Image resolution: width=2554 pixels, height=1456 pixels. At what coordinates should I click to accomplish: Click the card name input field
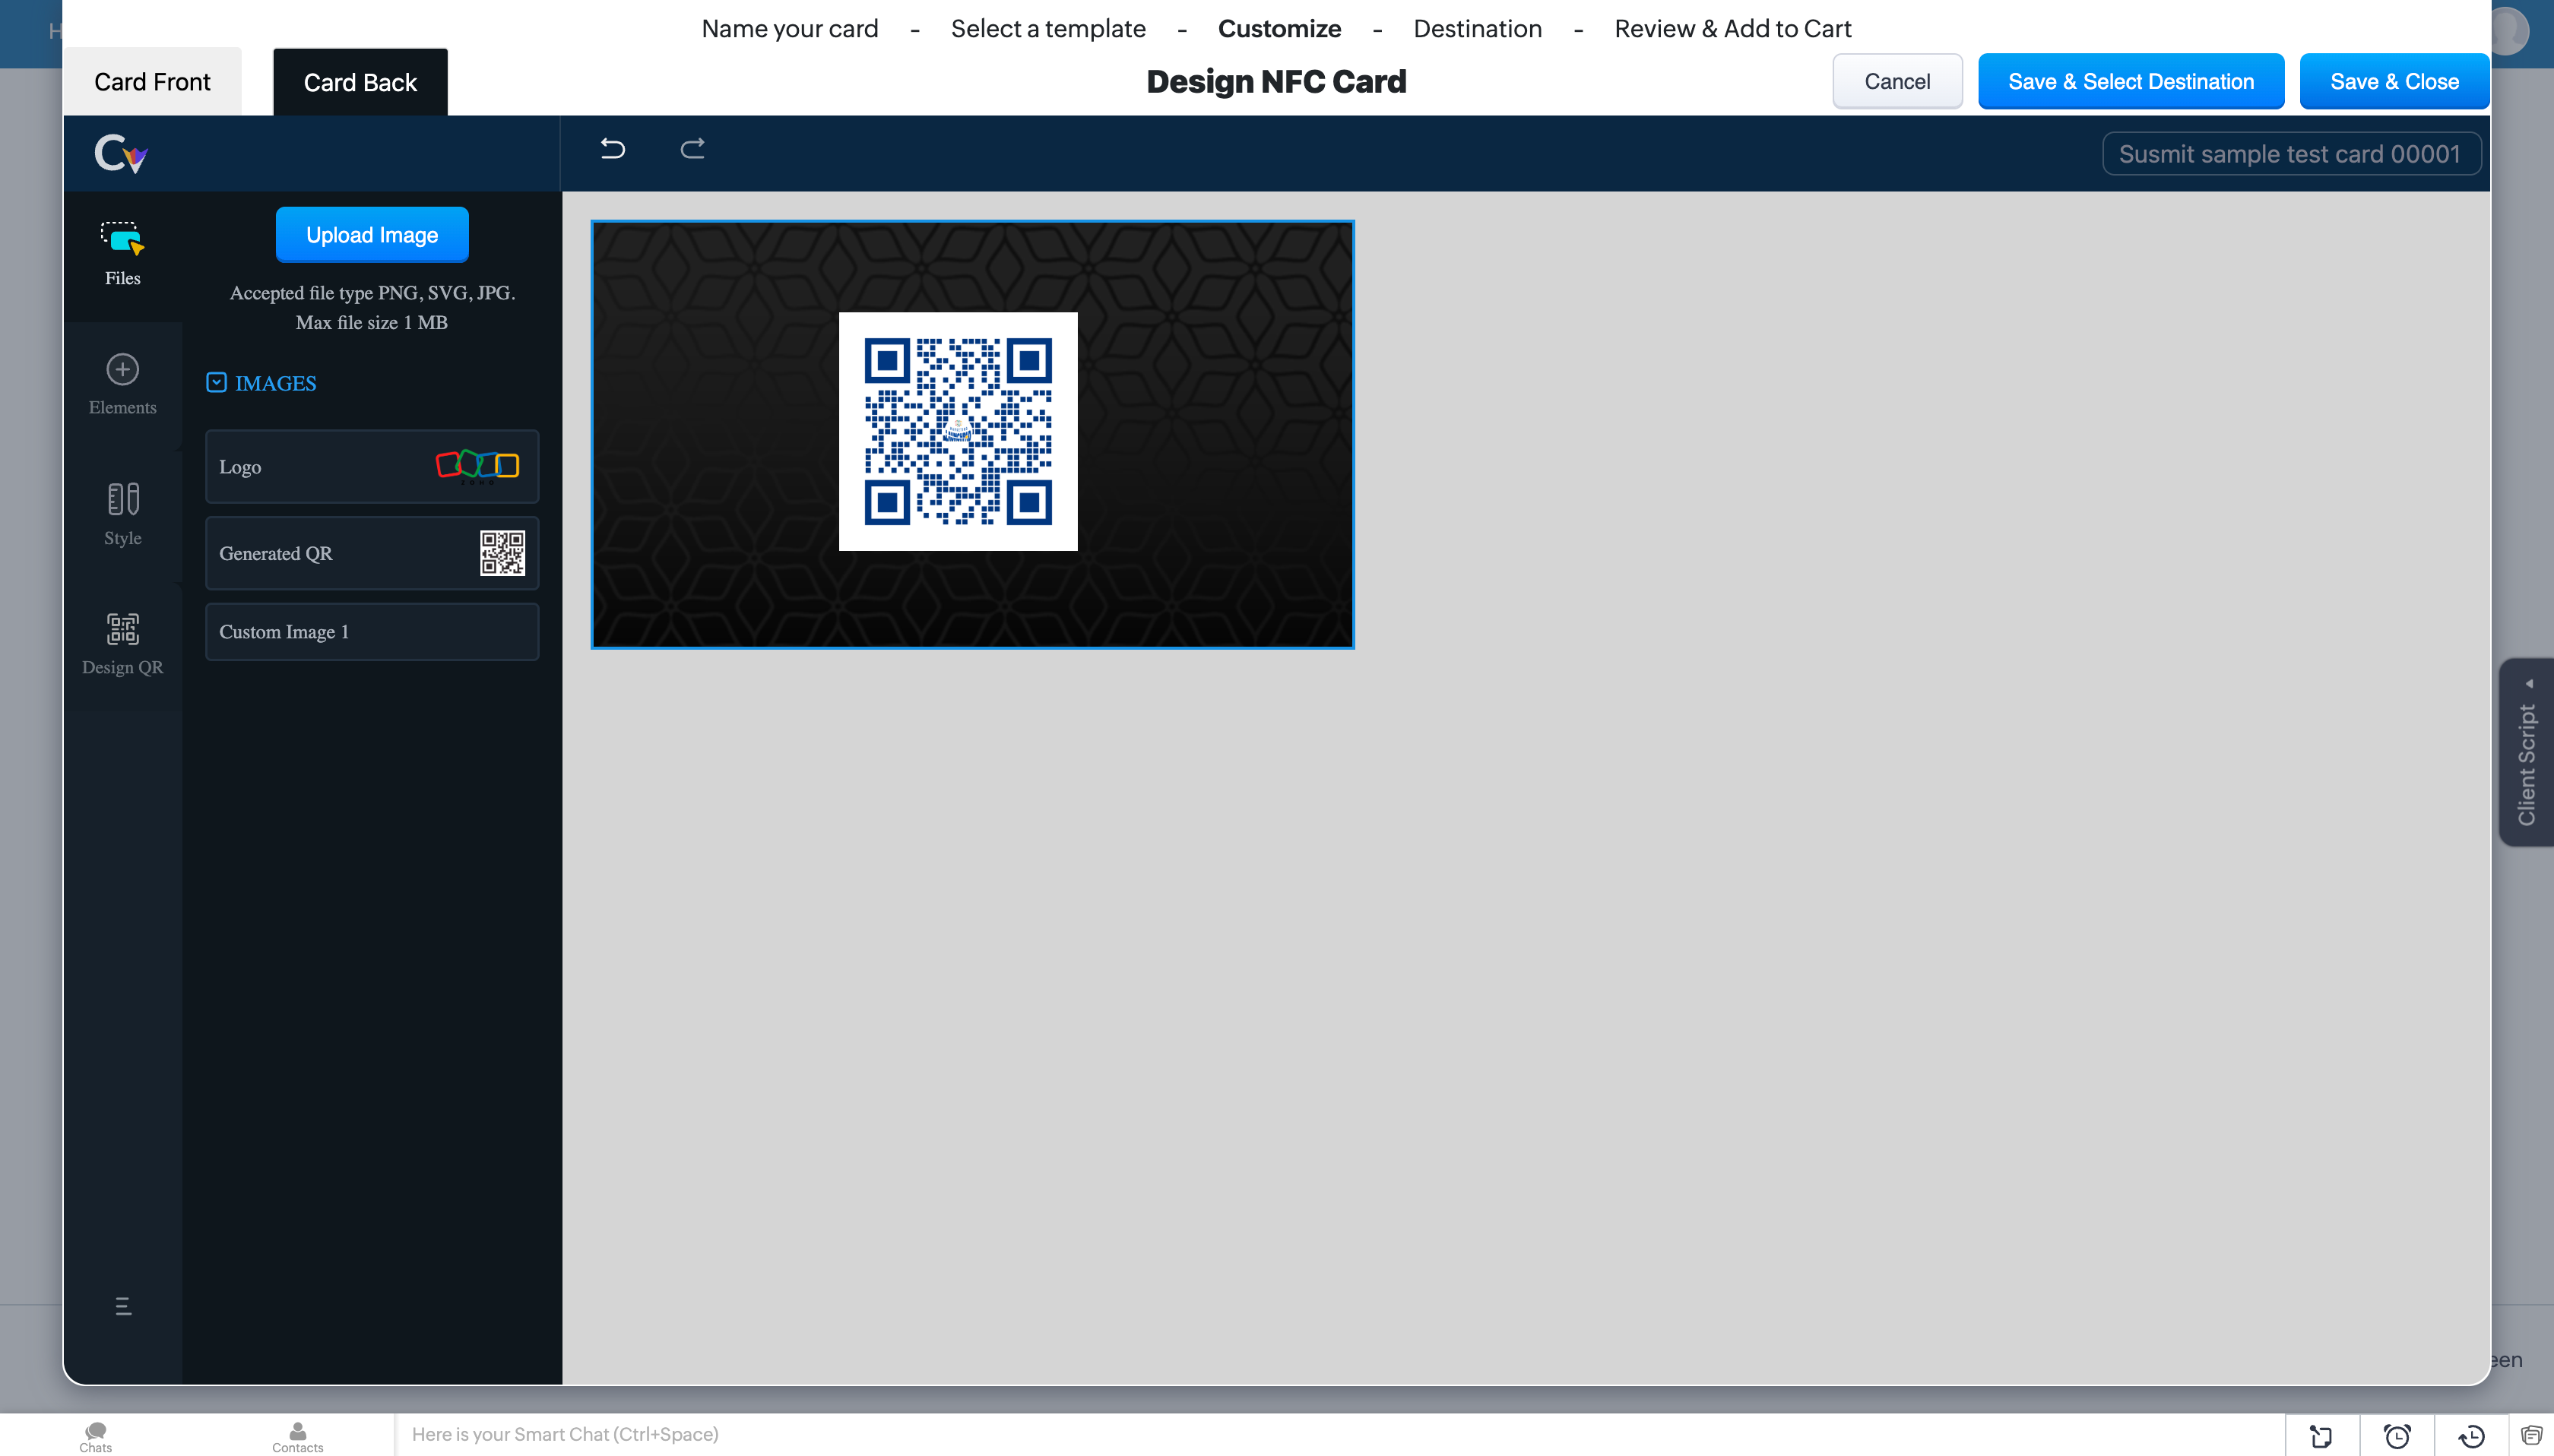click(x=2290, y=154)
